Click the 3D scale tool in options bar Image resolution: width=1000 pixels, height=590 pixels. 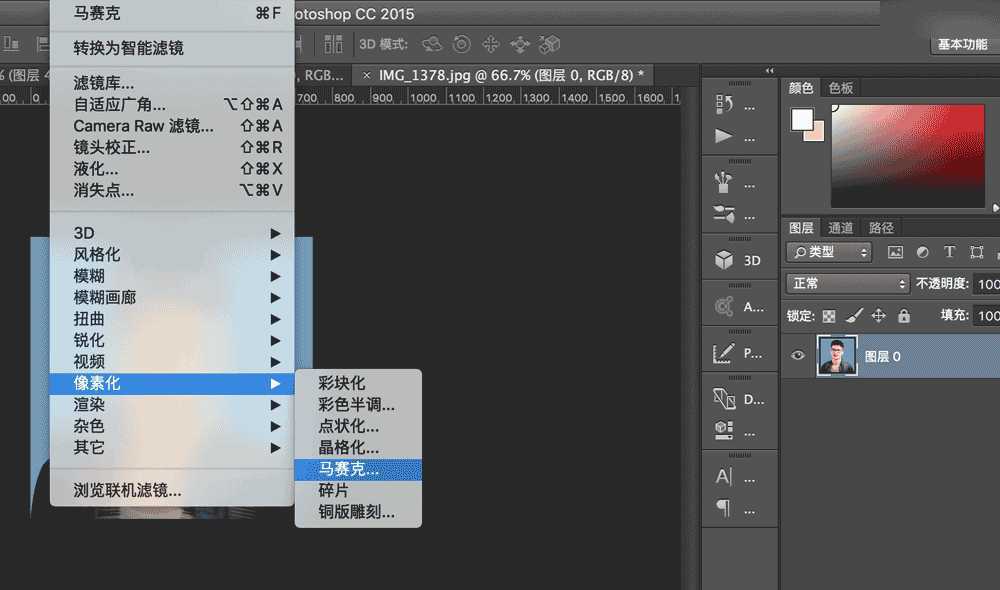click(x=550, y=44)
